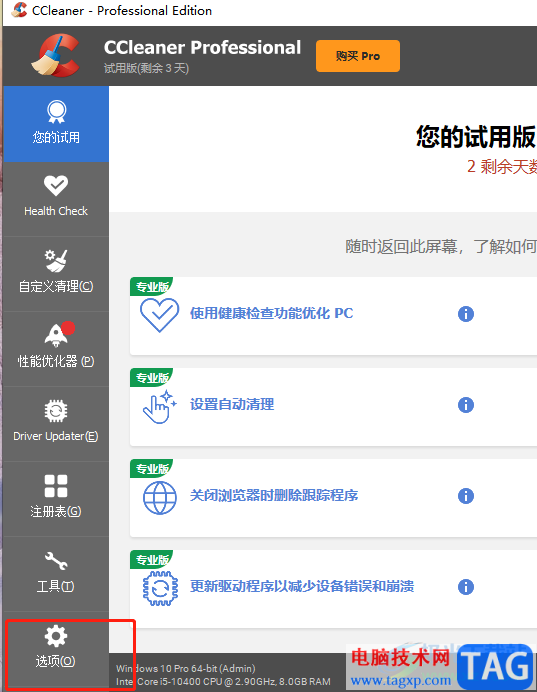Click the Intel Core i5-10400 CPU status text
Image resolution: width=537 pixels, height=692 pixels.
tap(223, 681)
